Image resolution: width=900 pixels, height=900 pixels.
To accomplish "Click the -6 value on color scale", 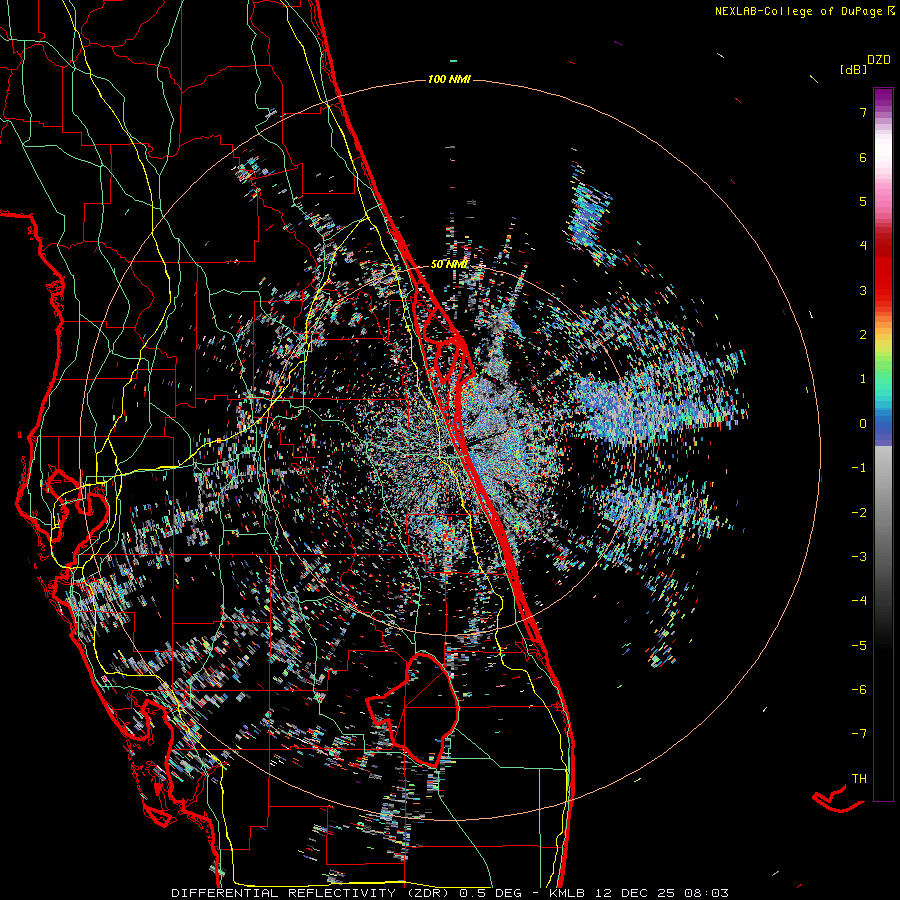I will point(859,690).
